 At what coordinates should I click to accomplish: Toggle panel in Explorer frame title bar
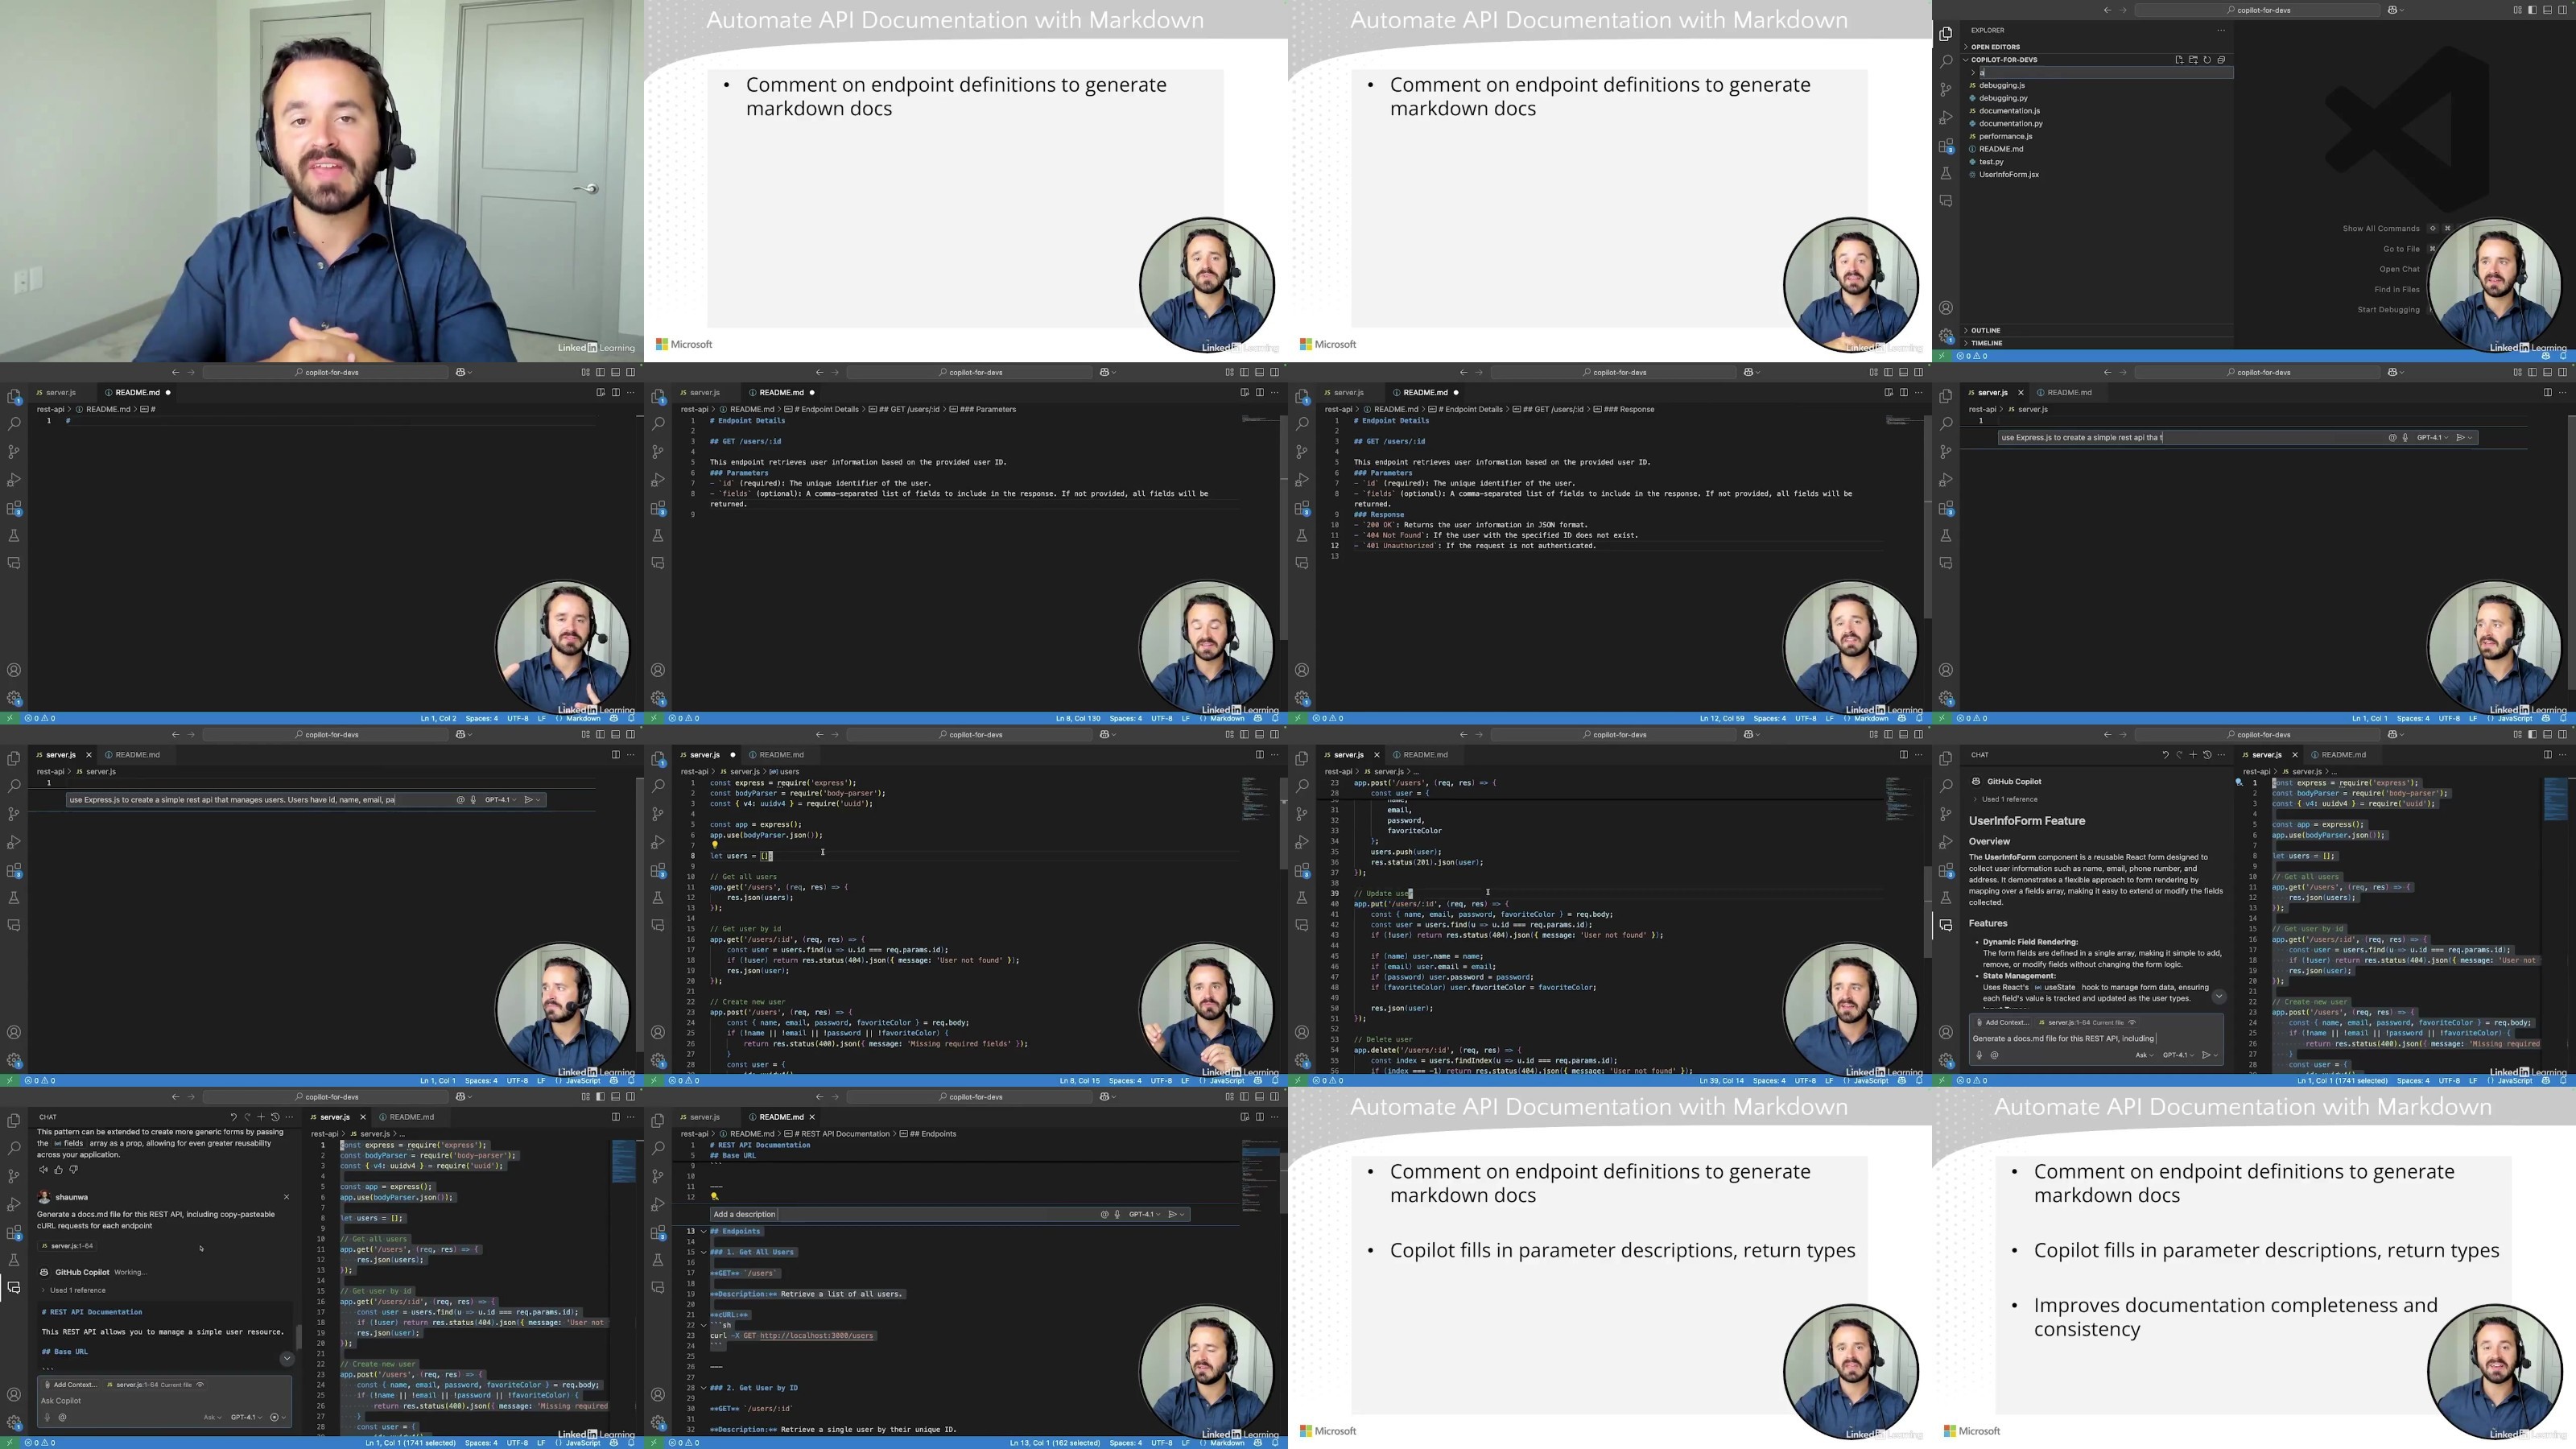pyautogui.click(x=2546, y=10)
